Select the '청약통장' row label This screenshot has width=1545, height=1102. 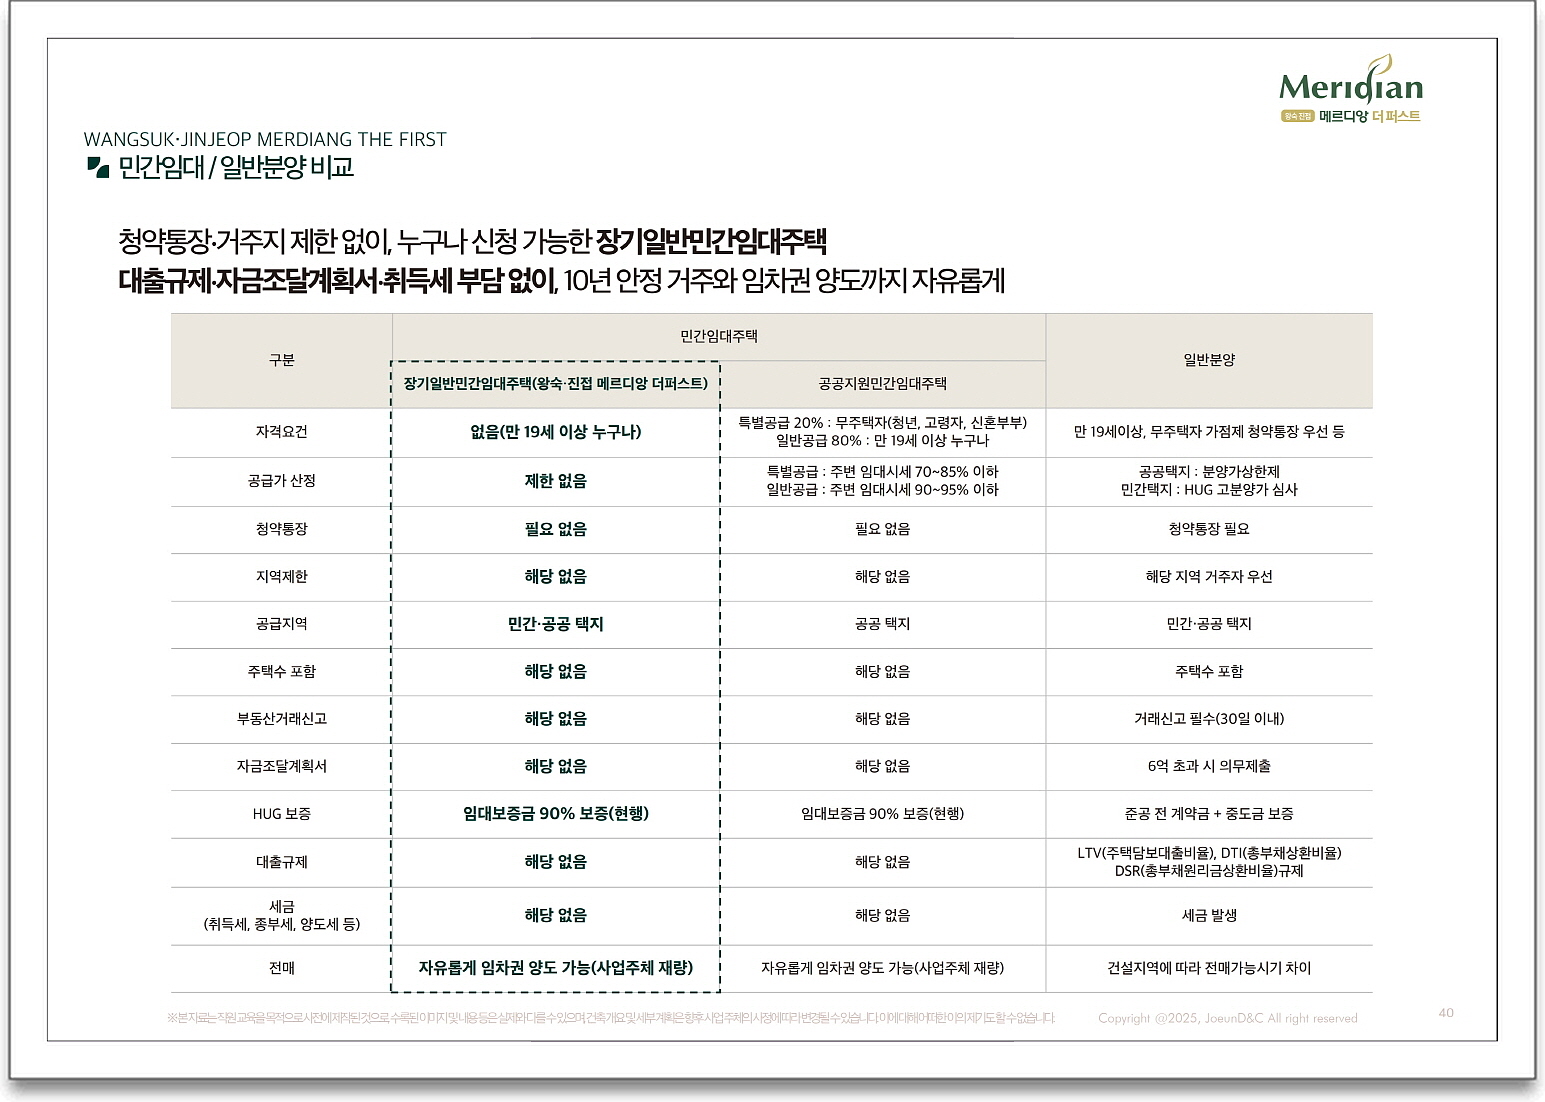pyautogui.click(x=282, y=529)
